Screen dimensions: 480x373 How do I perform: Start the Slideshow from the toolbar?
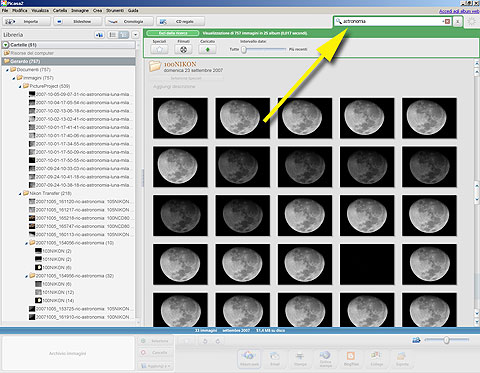click(x=78, y=22)
